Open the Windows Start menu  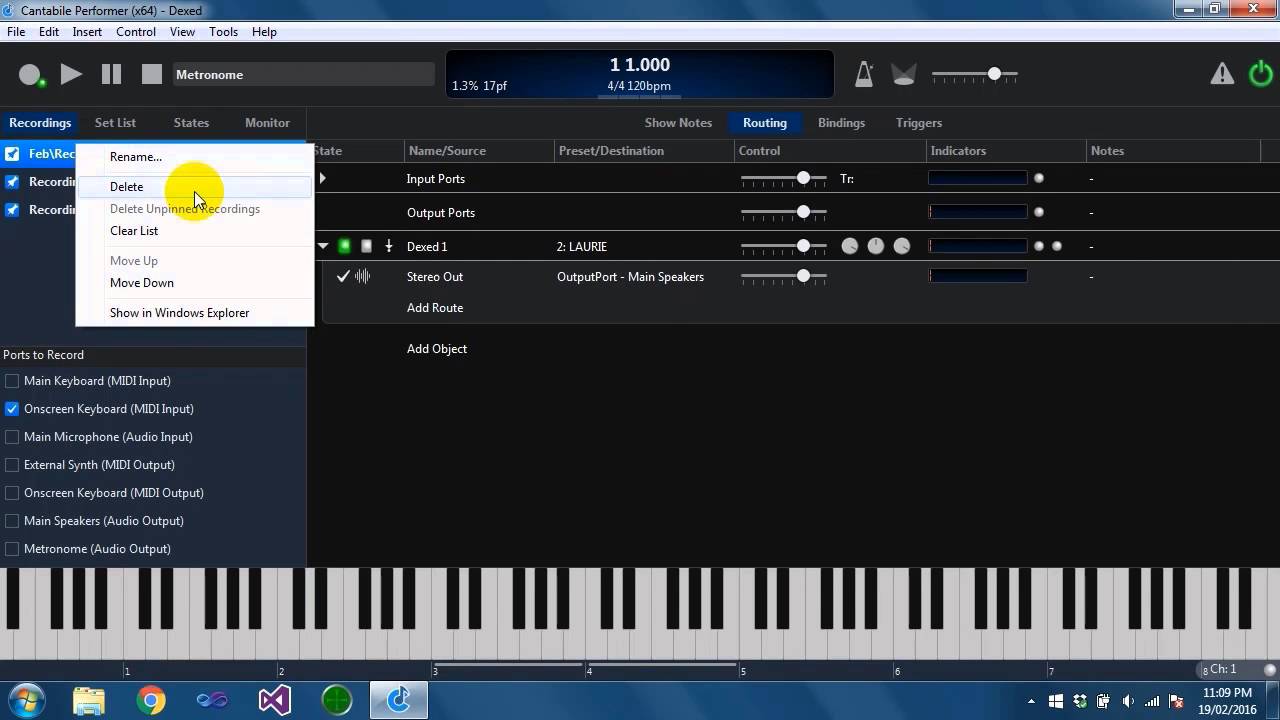tap(27, 699)
